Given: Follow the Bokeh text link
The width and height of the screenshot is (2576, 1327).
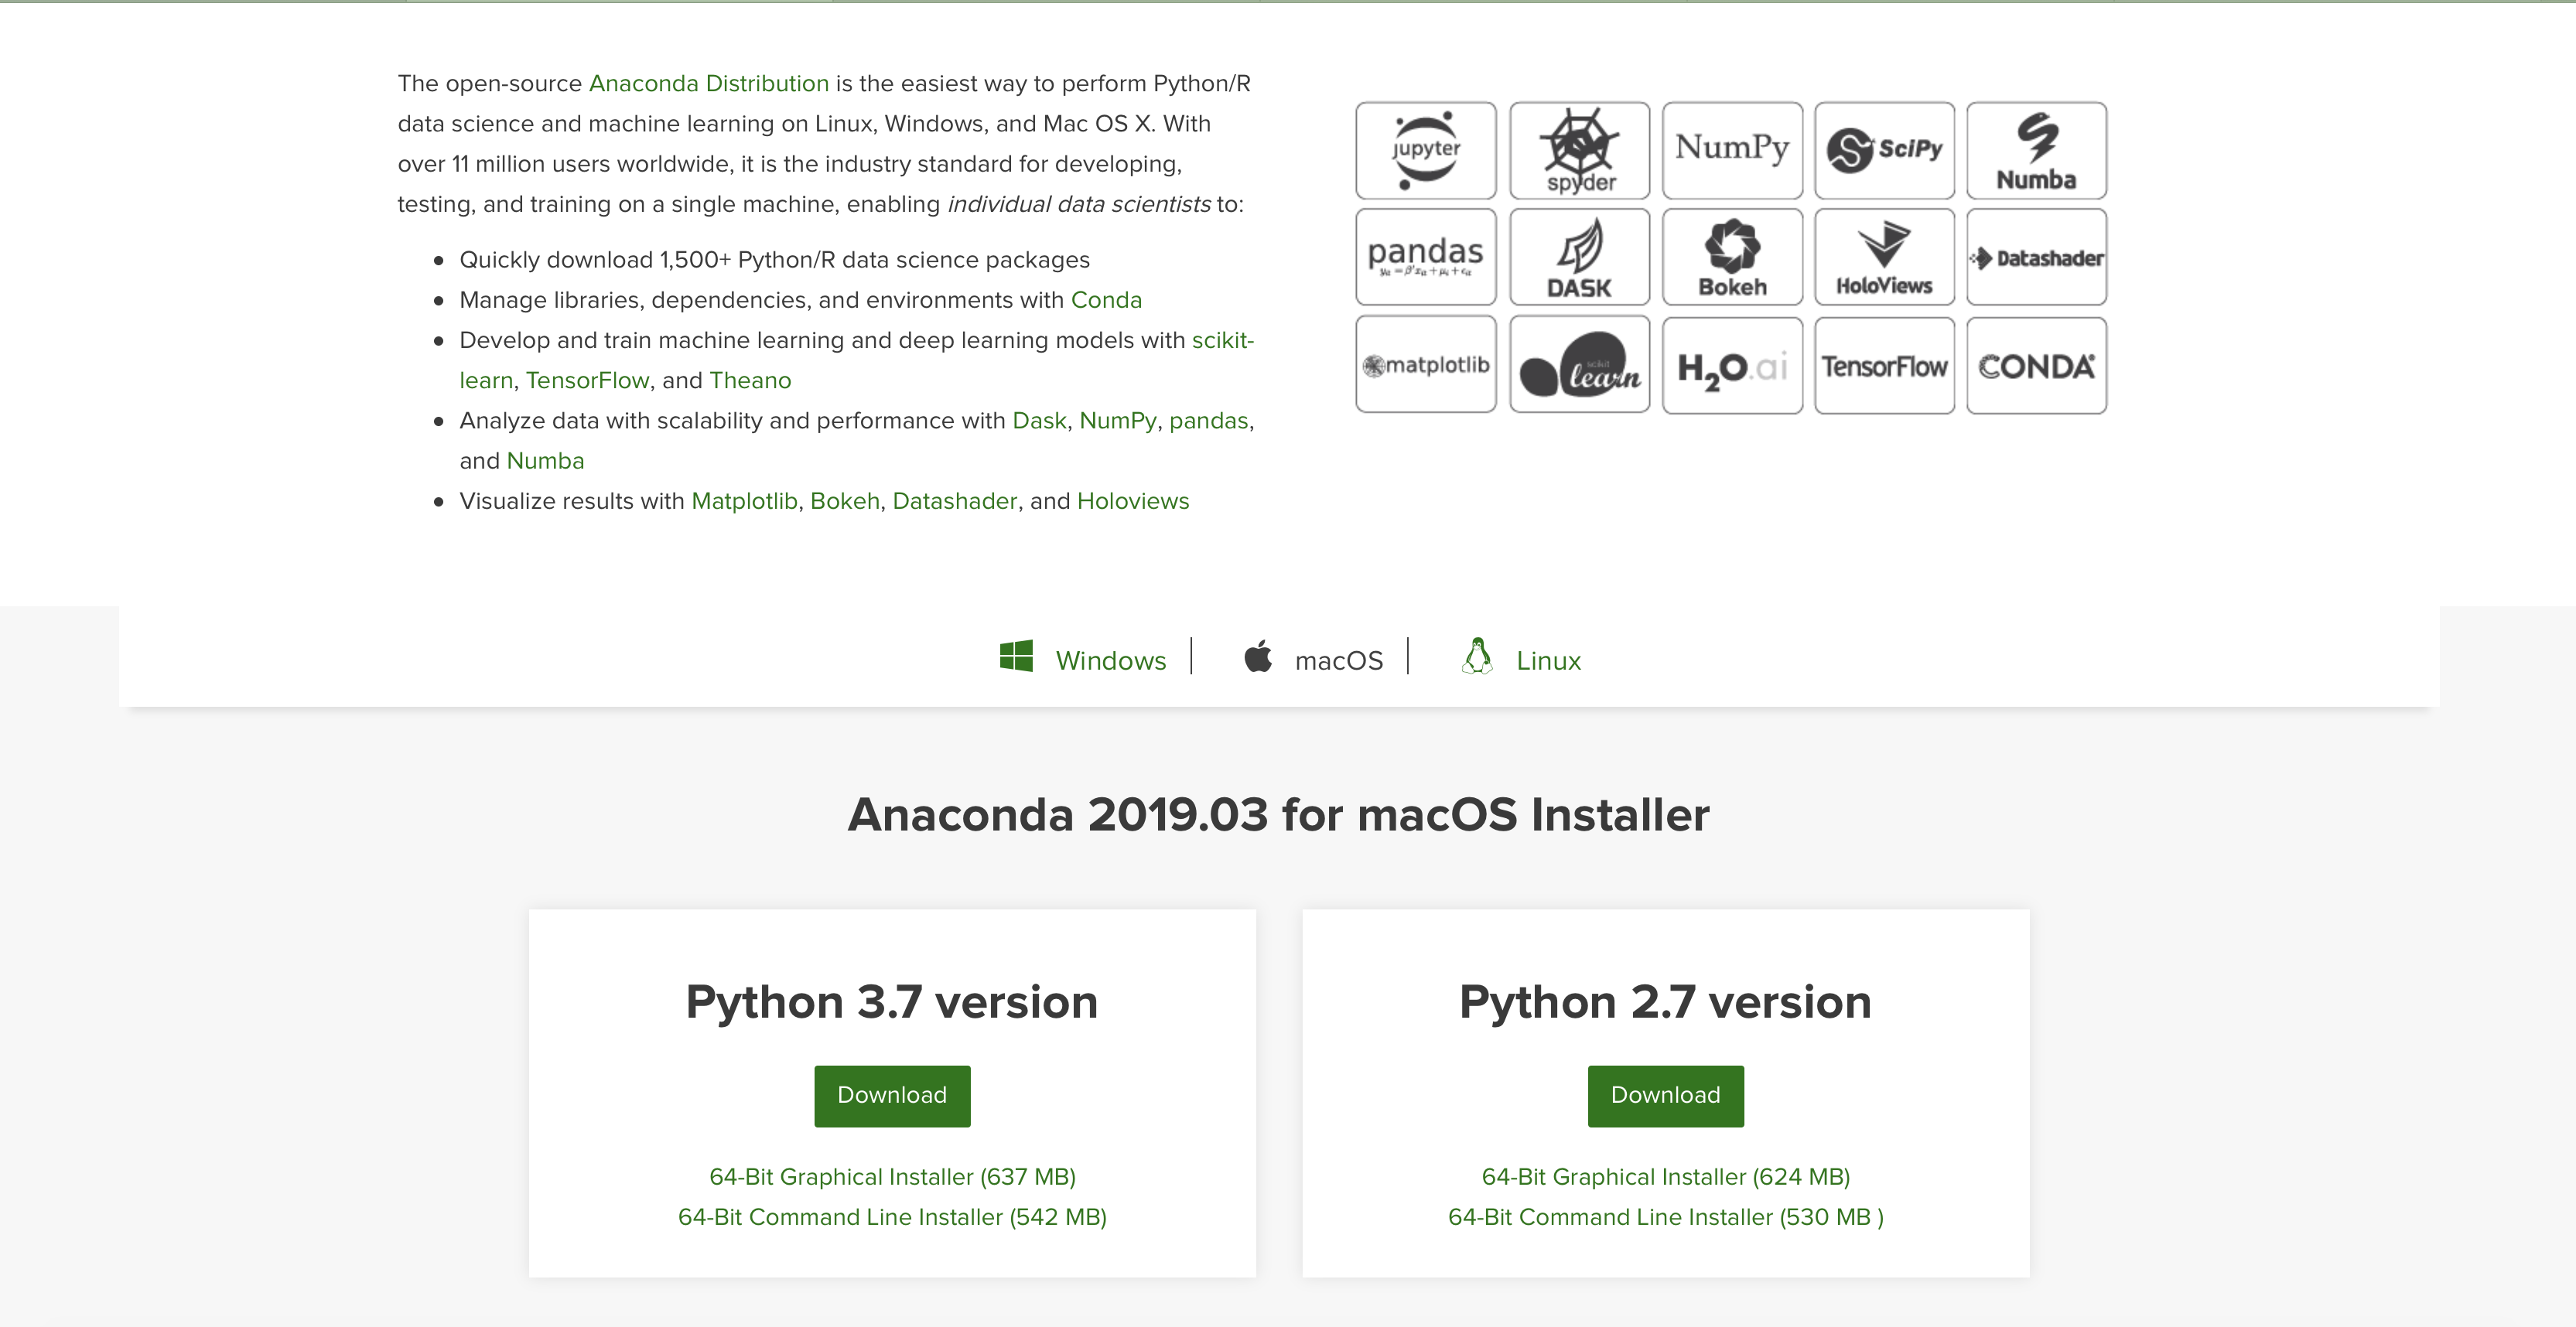Looking at the screenshot, I should [x=845, y=501].
